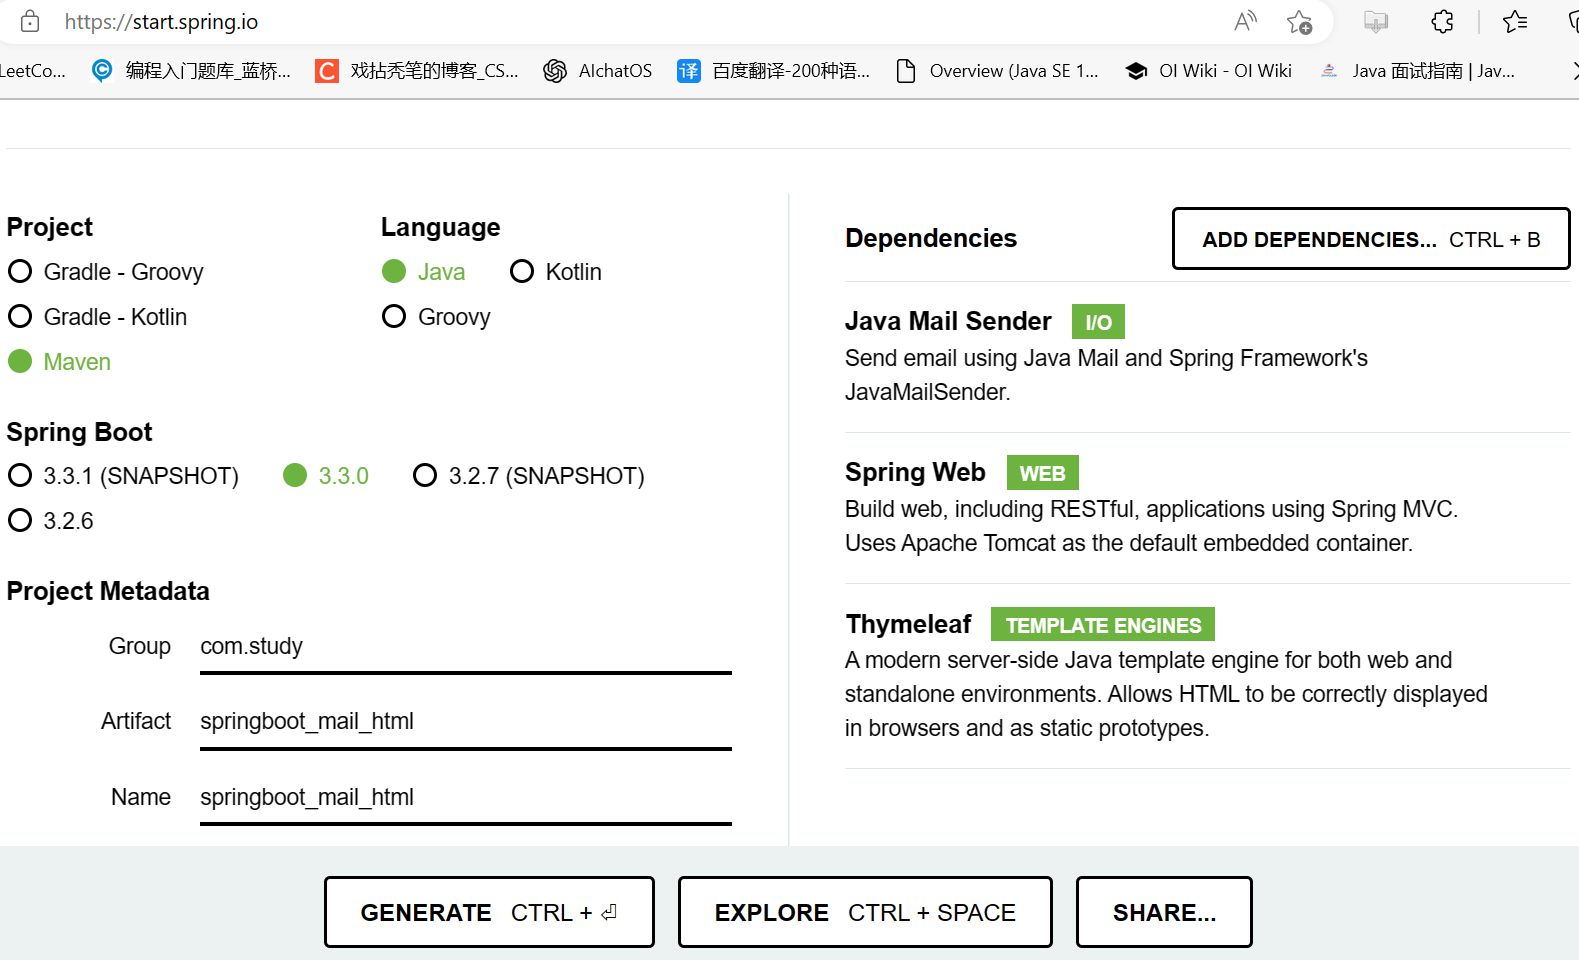Viewport: 1579px width, 960px height.
Task: Click the CSDN blog bookmark icon
Action: pos(327,70)
